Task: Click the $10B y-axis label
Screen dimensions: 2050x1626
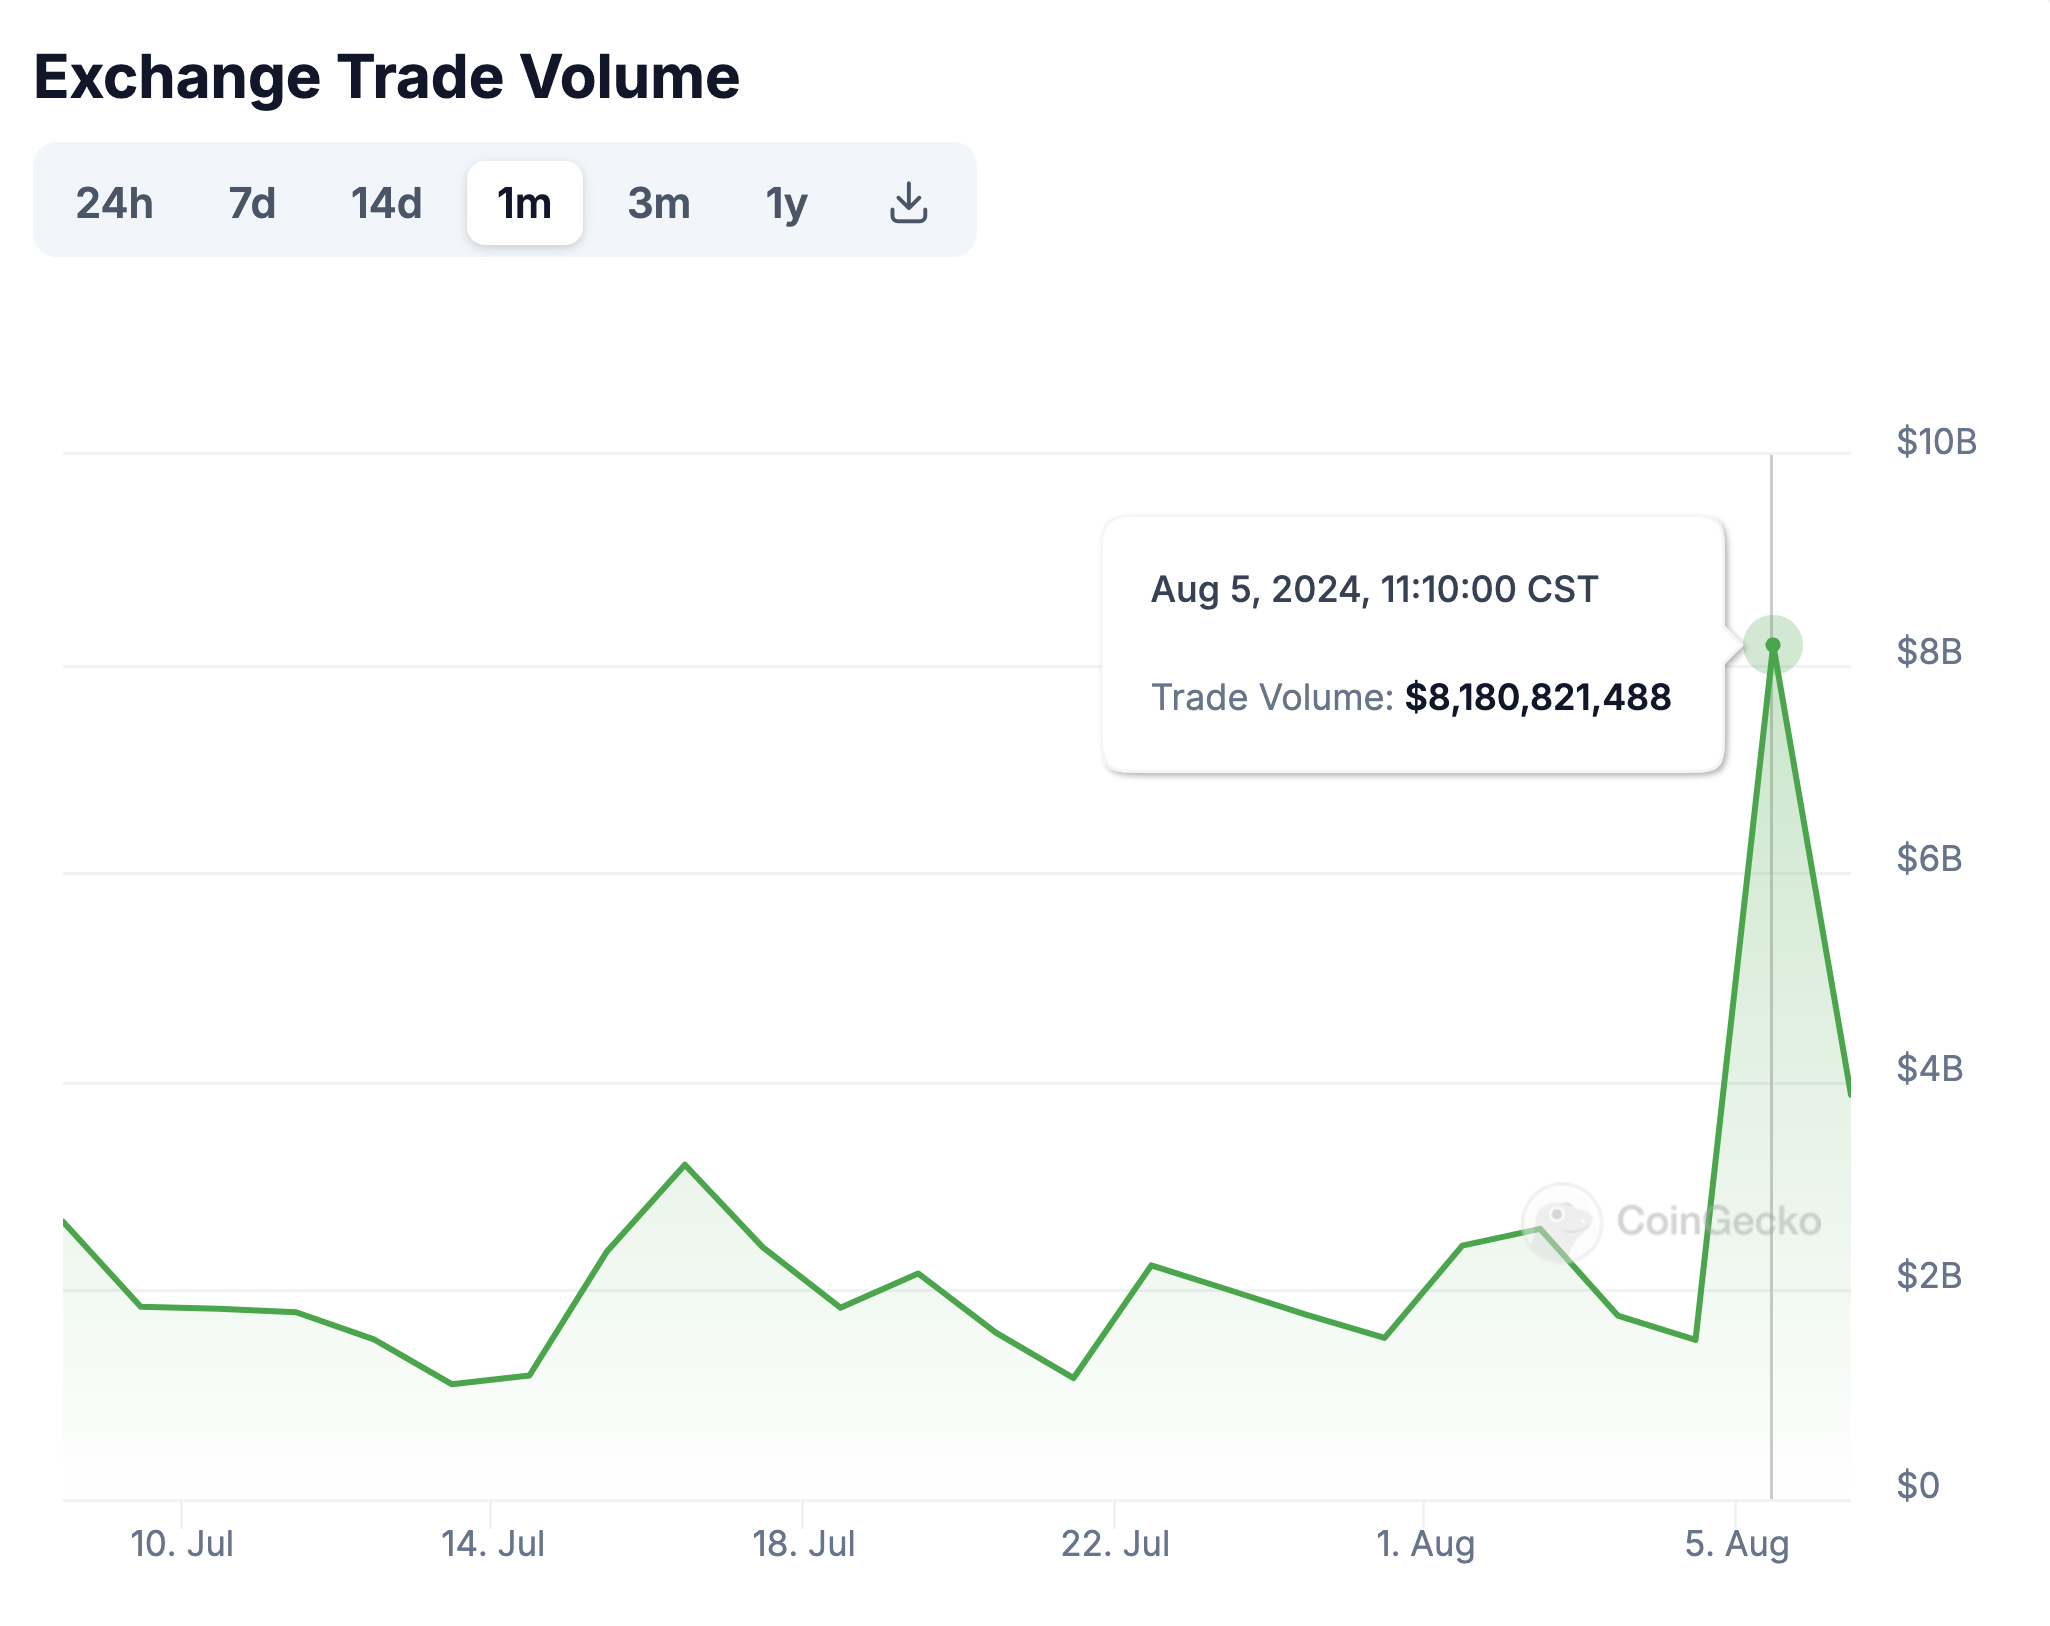Action: 1936,441
